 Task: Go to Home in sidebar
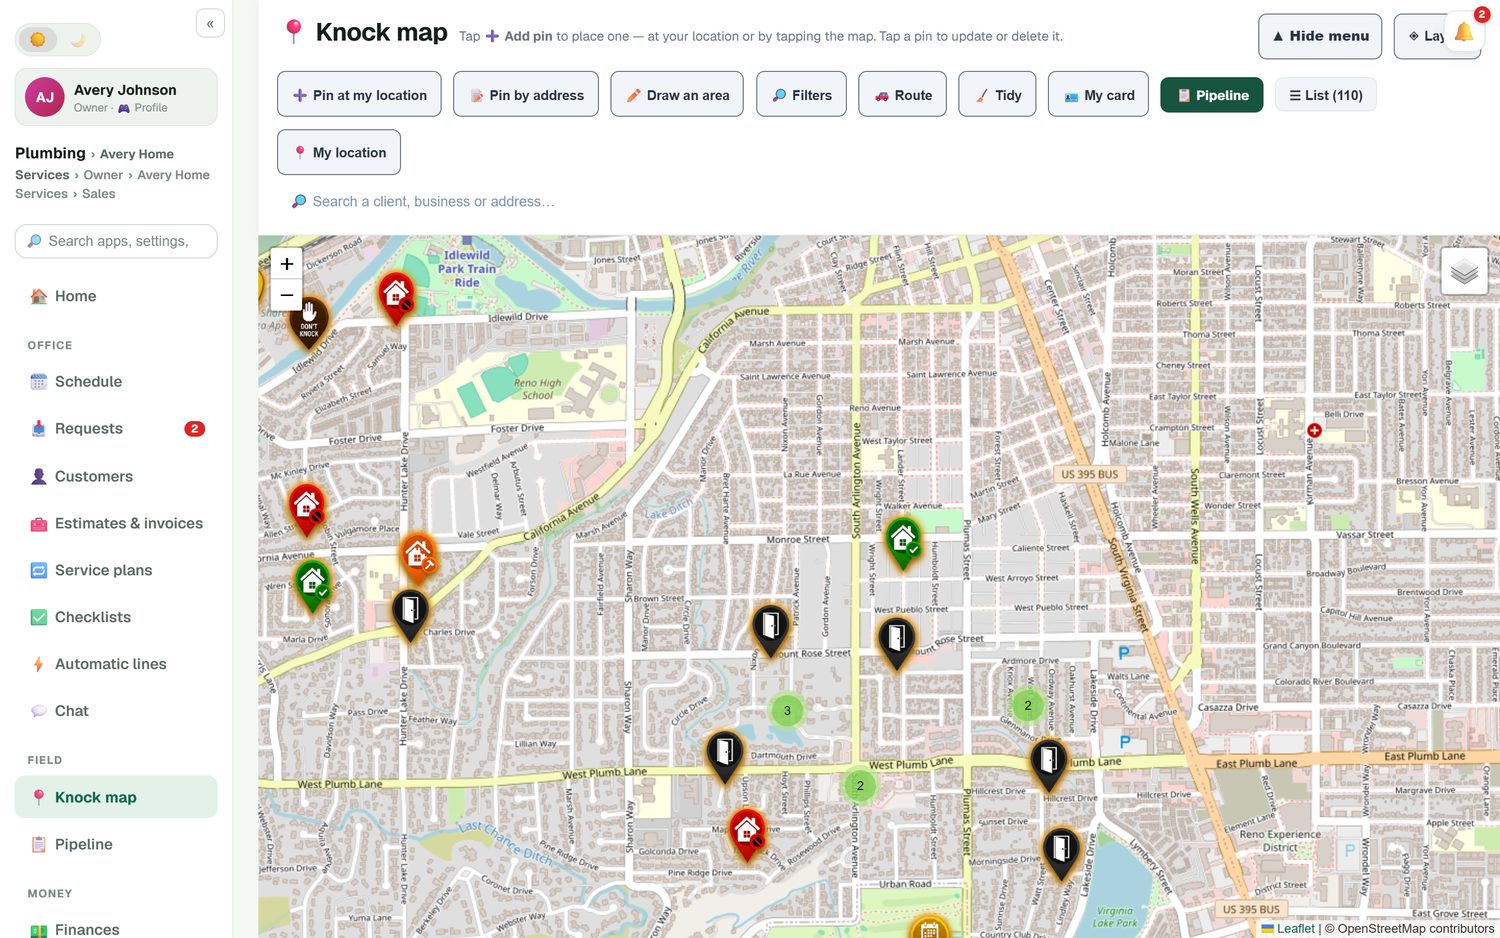coord(116,296)
